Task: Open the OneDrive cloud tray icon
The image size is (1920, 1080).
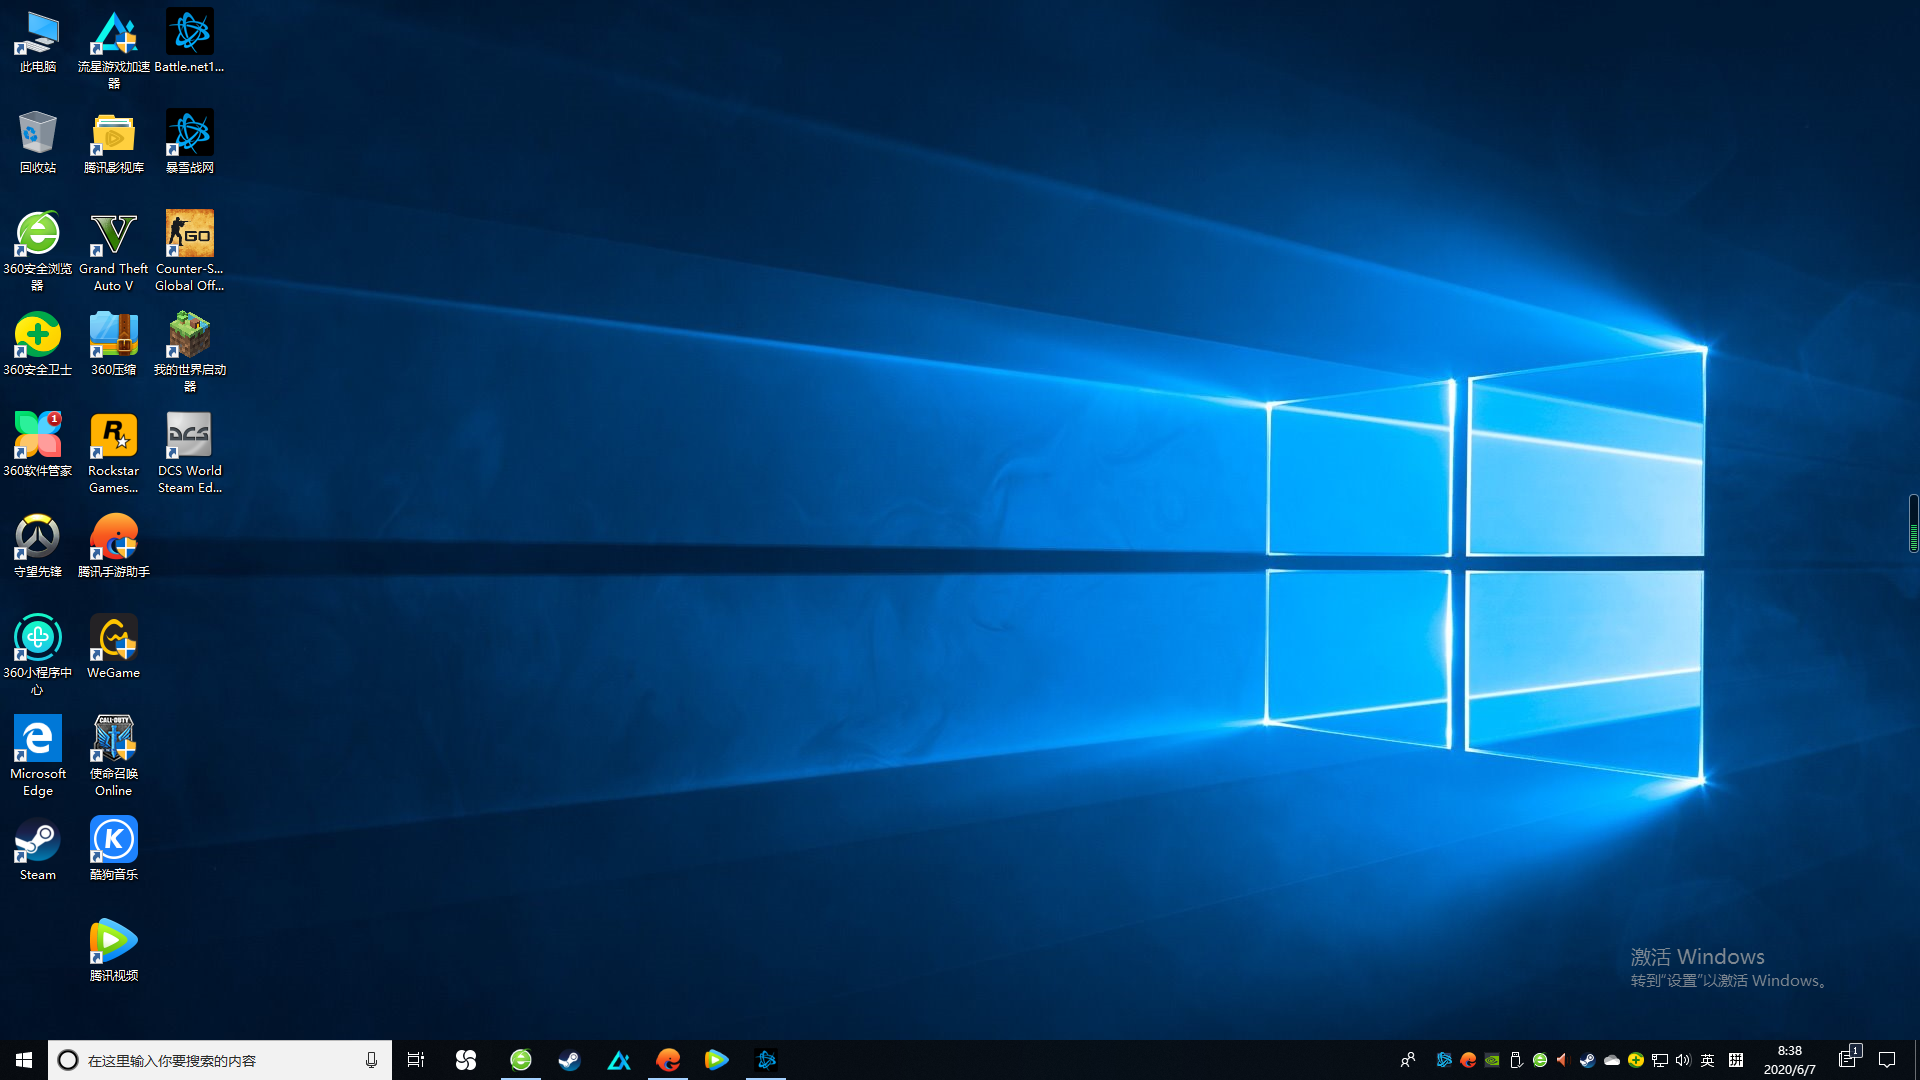Action: 1612,1060
